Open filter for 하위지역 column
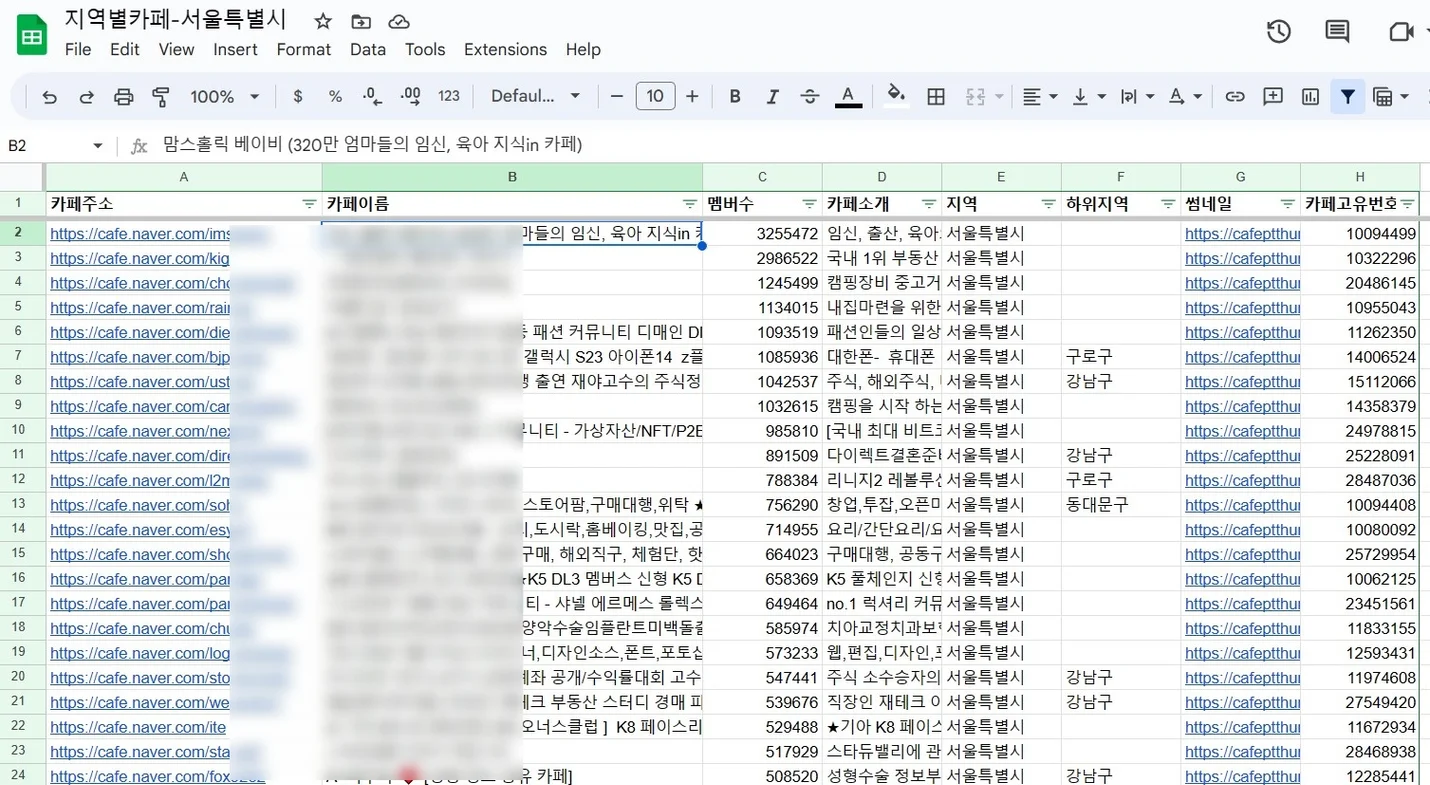The image size is (1430, 785). click(x=1168, y=204)
